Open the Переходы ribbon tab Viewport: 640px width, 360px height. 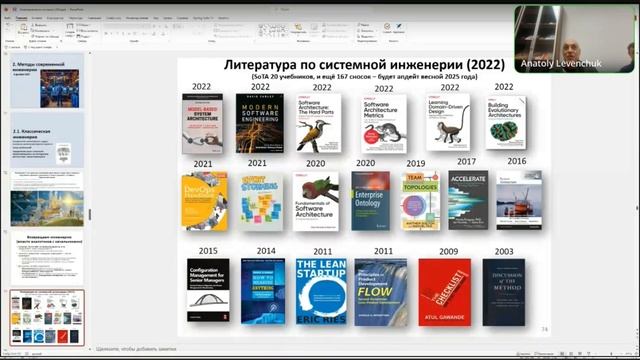[76, 18]
